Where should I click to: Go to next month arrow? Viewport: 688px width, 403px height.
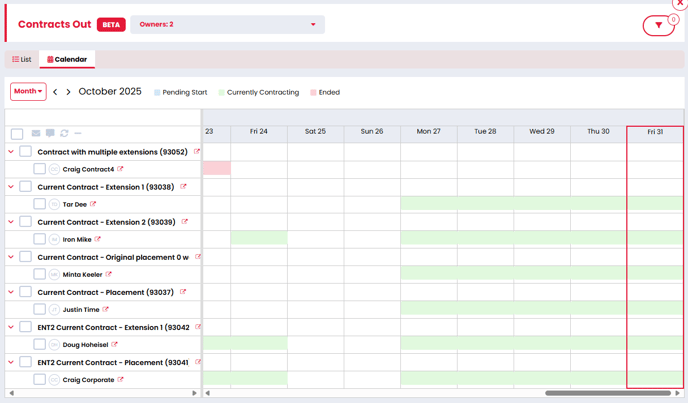68,92
